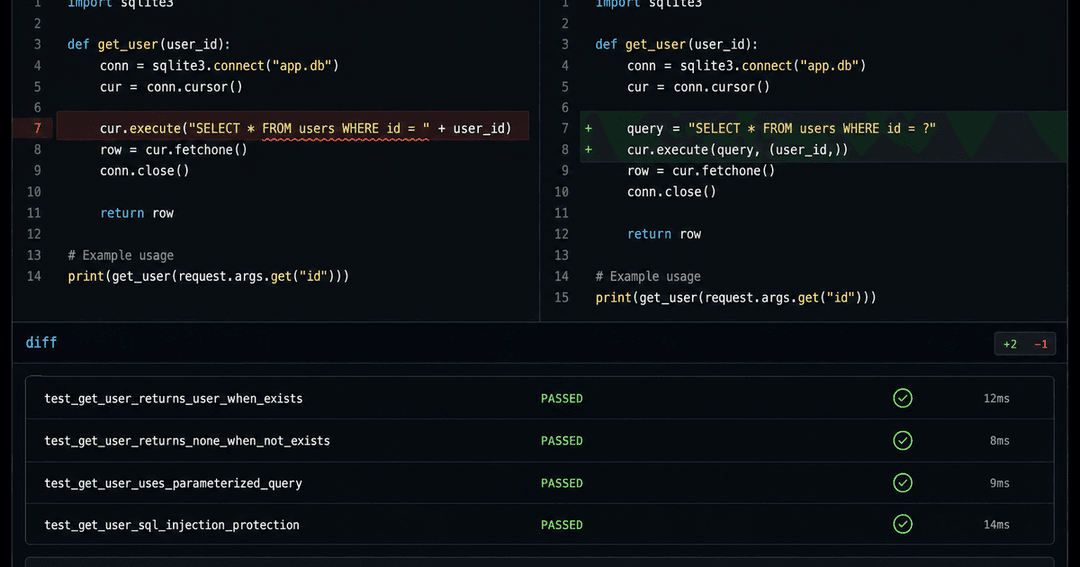Click the pass checkmark for test_get_user_uses_parameterized_query
Viewport: 1080px width, 567px height.
(x=902, y=483)
